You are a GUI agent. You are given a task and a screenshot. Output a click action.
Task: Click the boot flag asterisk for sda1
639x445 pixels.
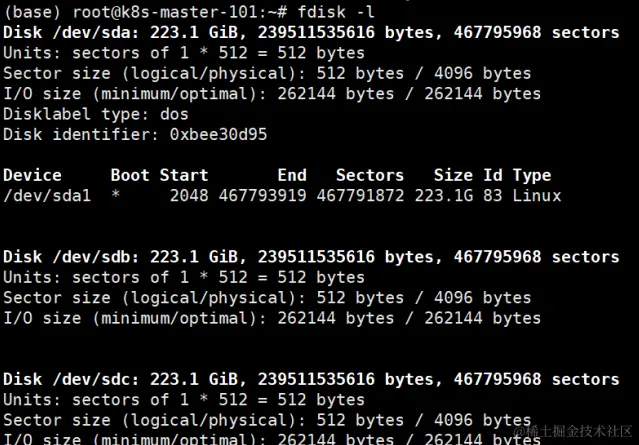pyautogui.click(x=116, y=196)
